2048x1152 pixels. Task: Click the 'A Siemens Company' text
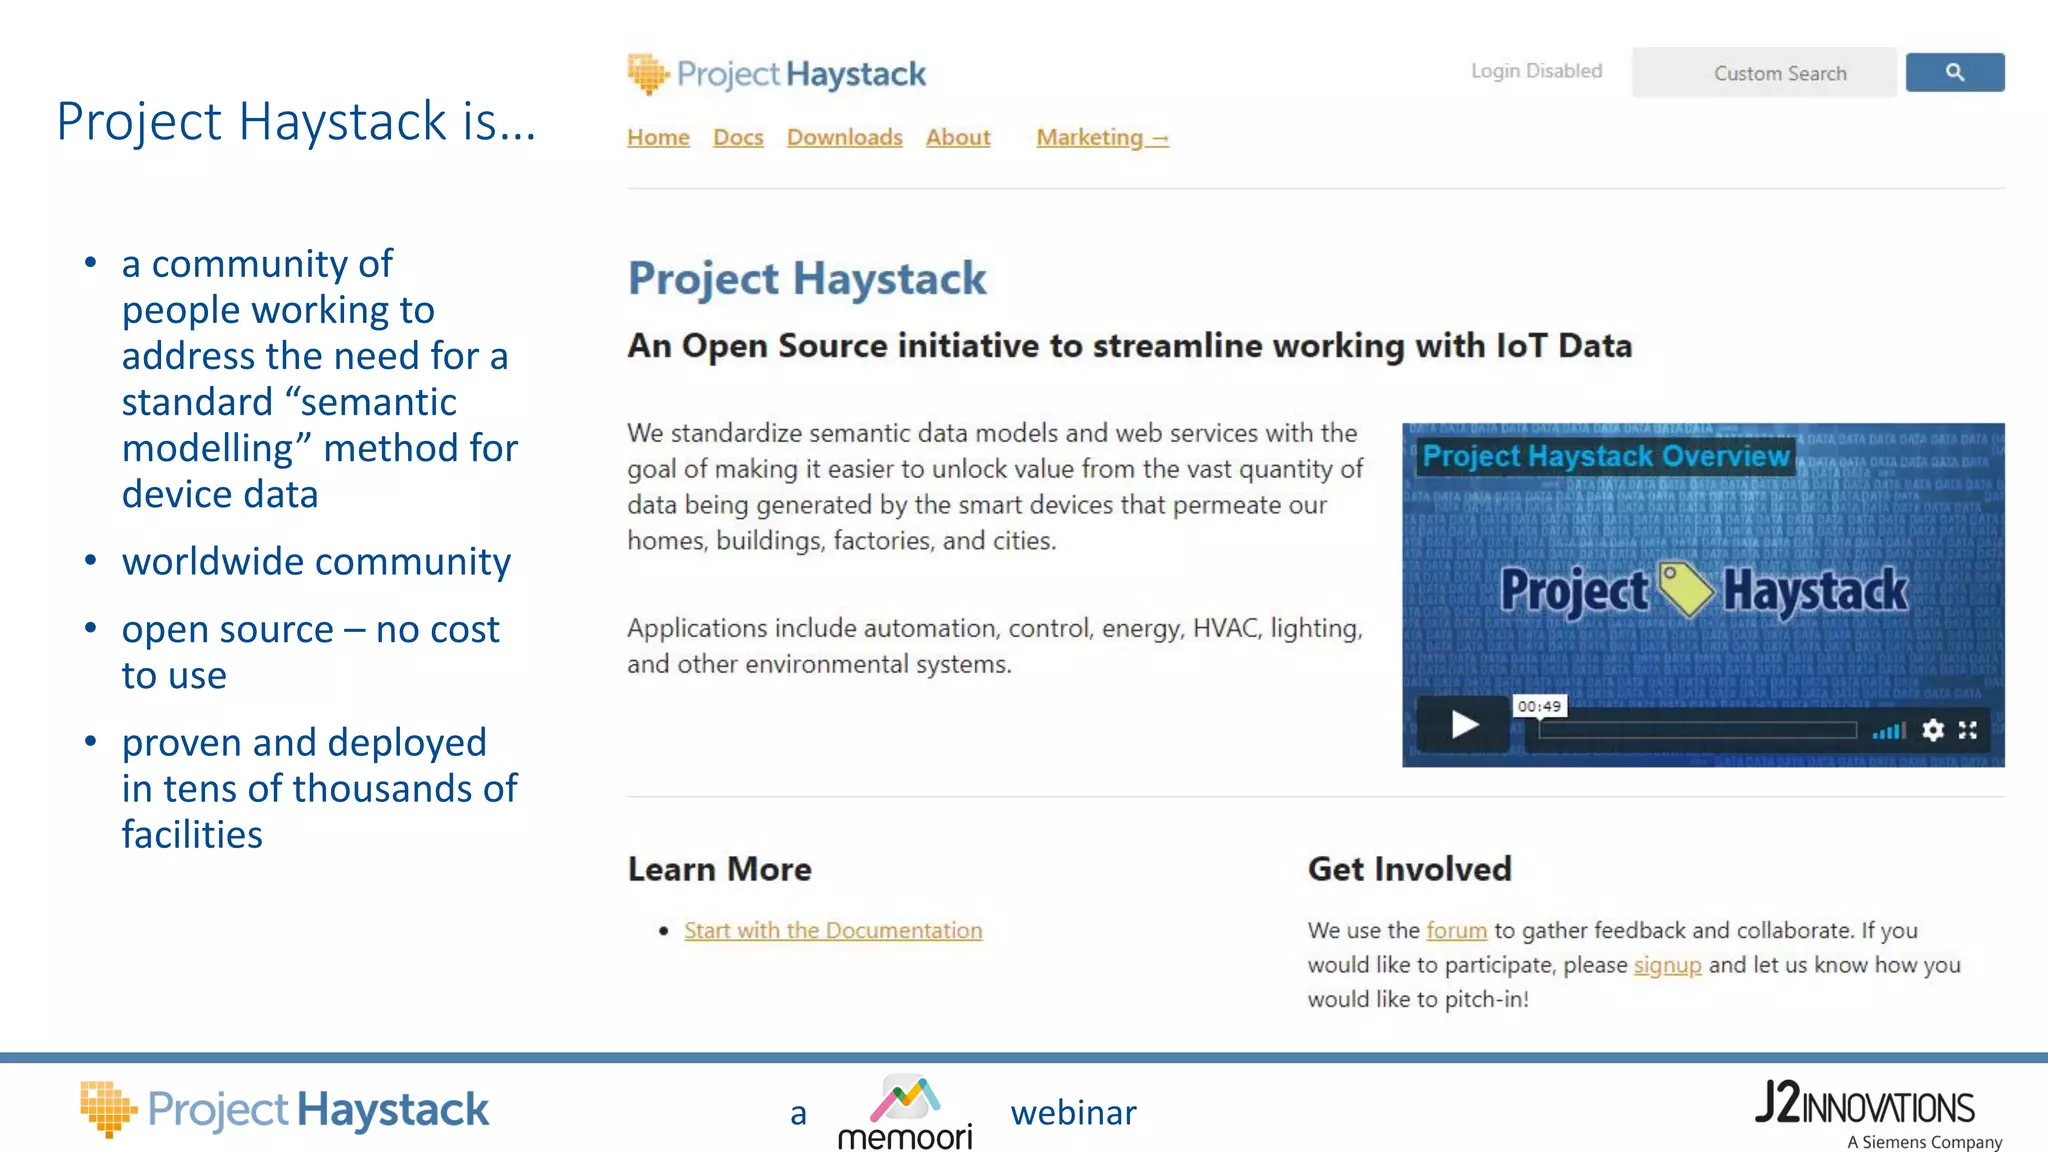1925,1142
